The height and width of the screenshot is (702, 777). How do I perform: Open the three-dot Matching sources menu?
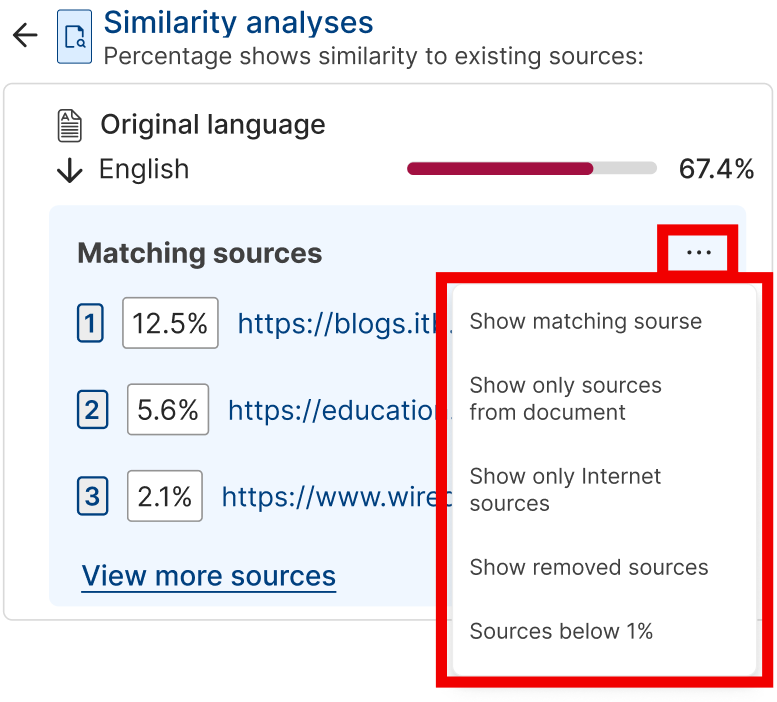coord(698,253)
